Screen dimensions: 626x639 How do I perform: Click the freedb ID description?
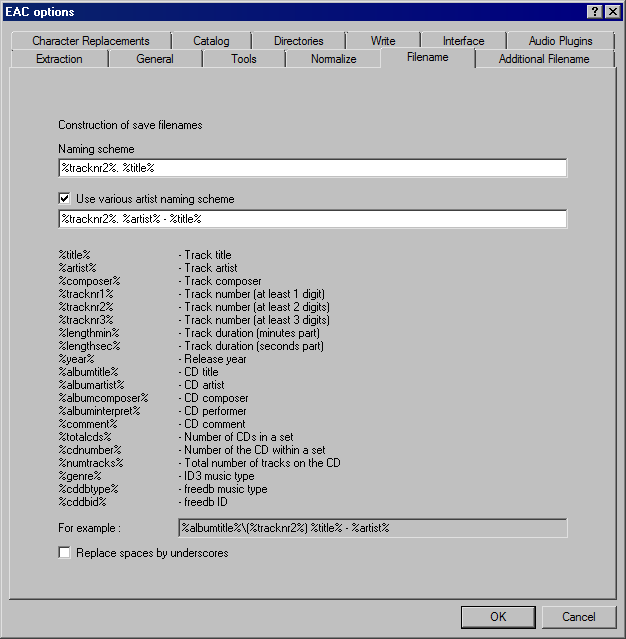click(203, 502)
